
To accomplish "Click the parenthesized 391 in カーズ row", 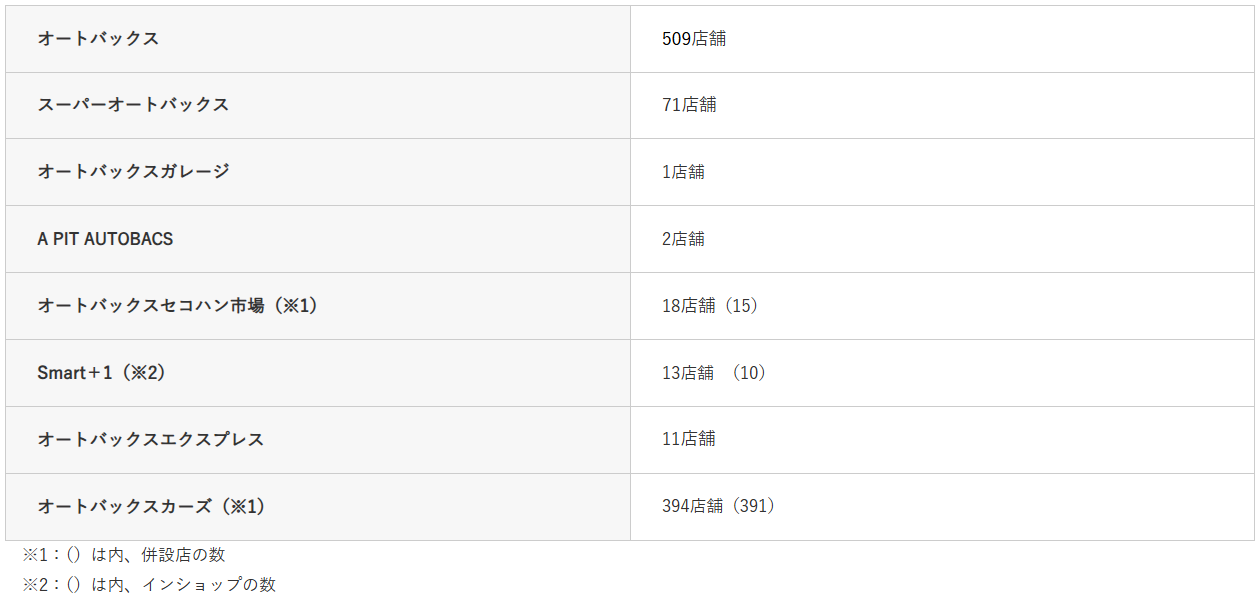I will [x=755, y=506].
